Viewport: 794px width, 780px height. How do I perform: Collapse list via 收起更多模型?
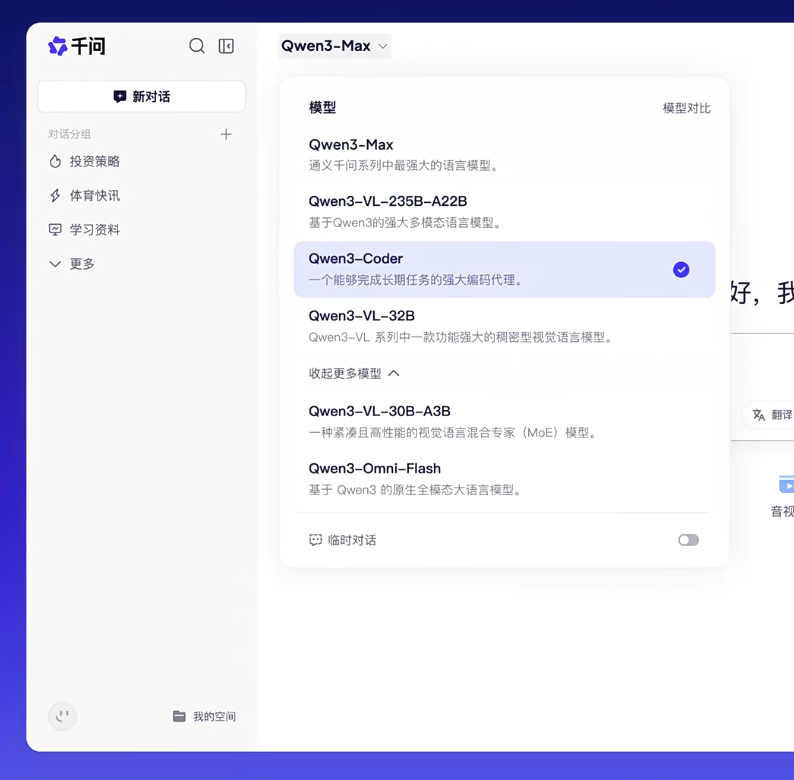pos(354,374)
